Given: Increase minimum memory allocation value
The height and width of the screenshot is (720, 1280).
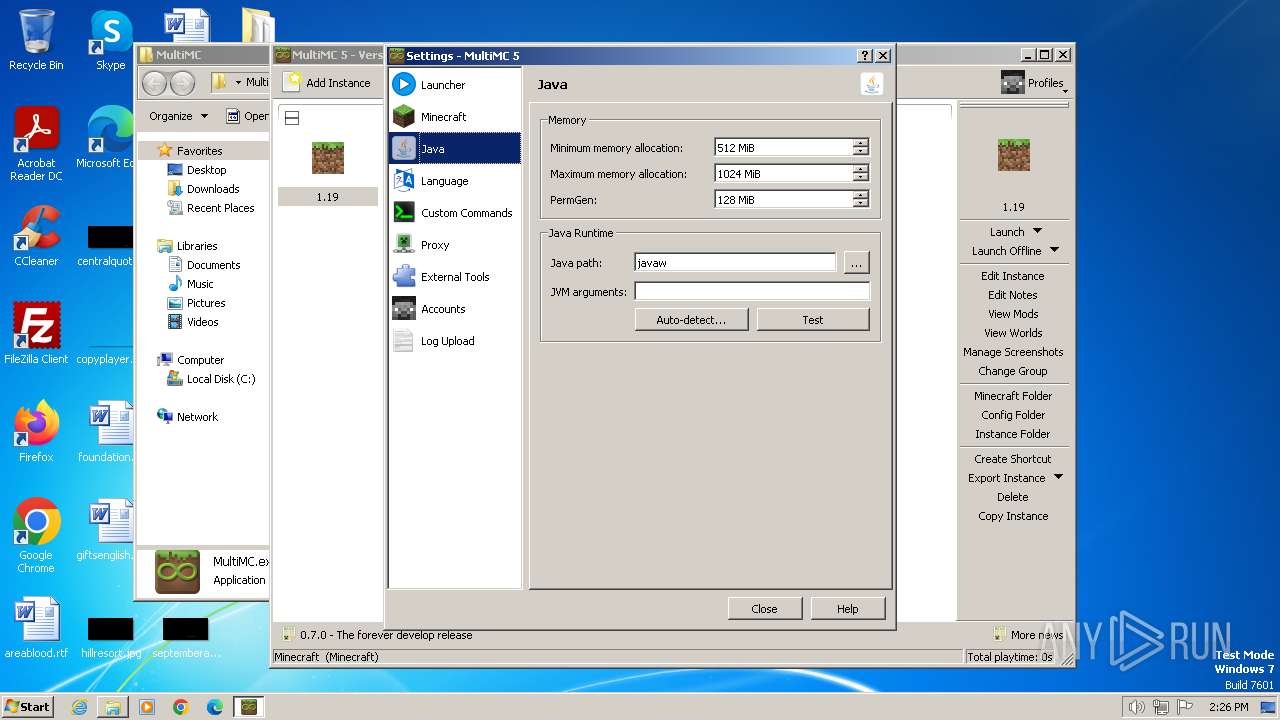Looking at the screenshot, I should pyautogui.click(x=861, y=144).
